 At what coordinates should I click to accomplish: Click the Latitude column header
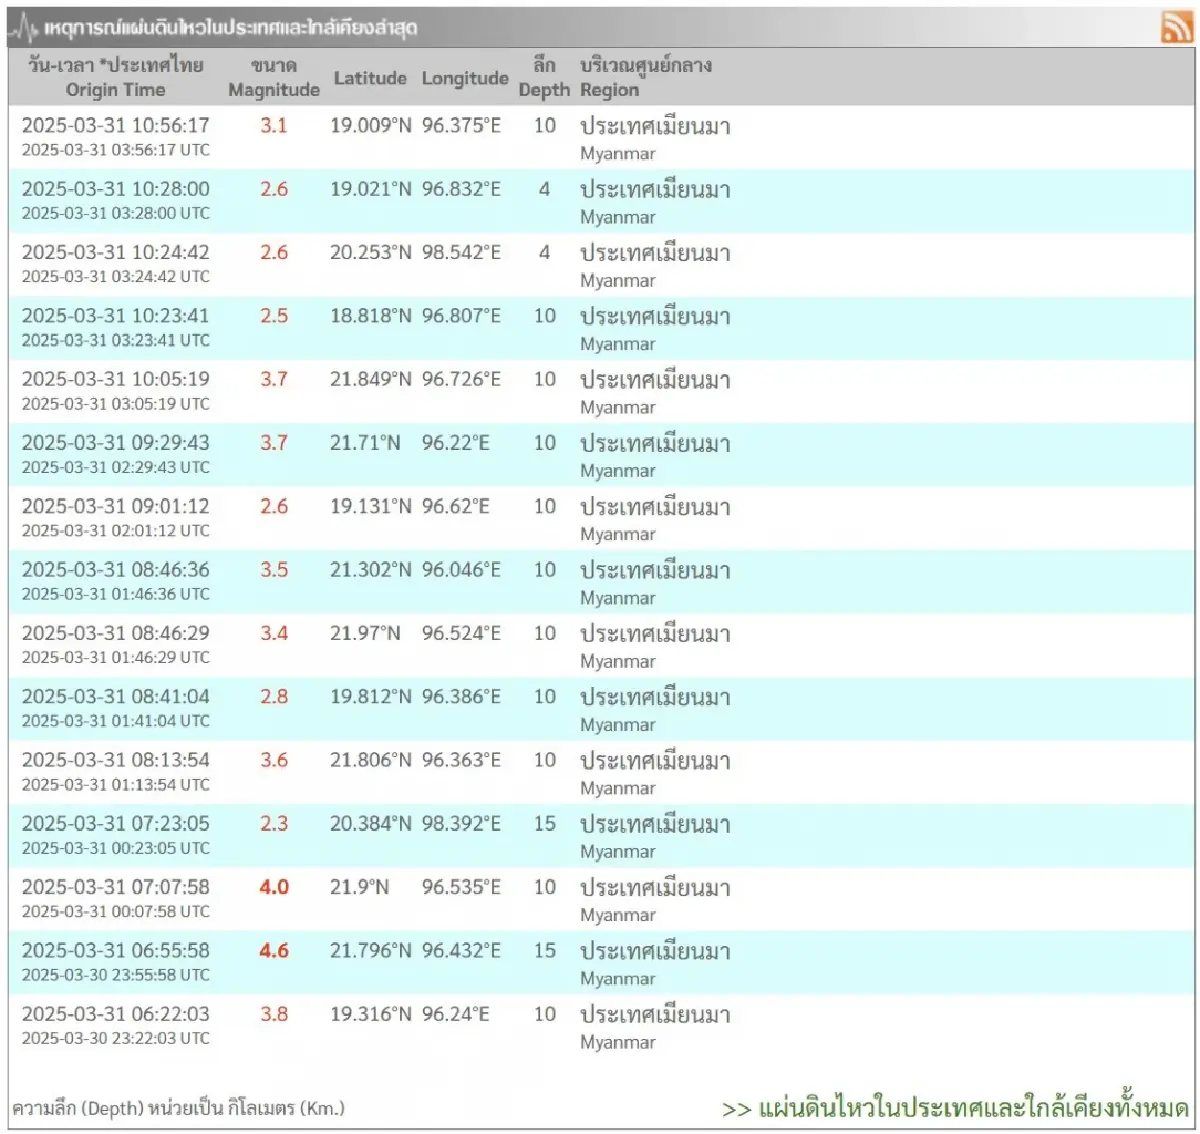click(x=370, y=78)
